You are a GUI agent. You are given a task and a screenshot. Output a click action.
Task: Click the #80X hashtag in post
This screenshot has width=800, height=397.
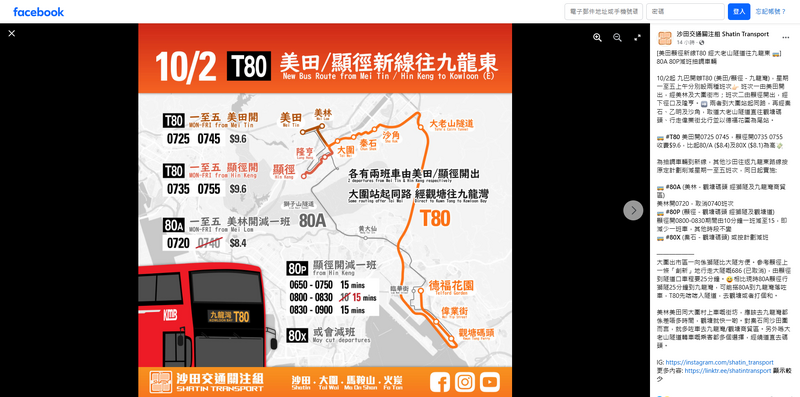click(x=672, y=237)
